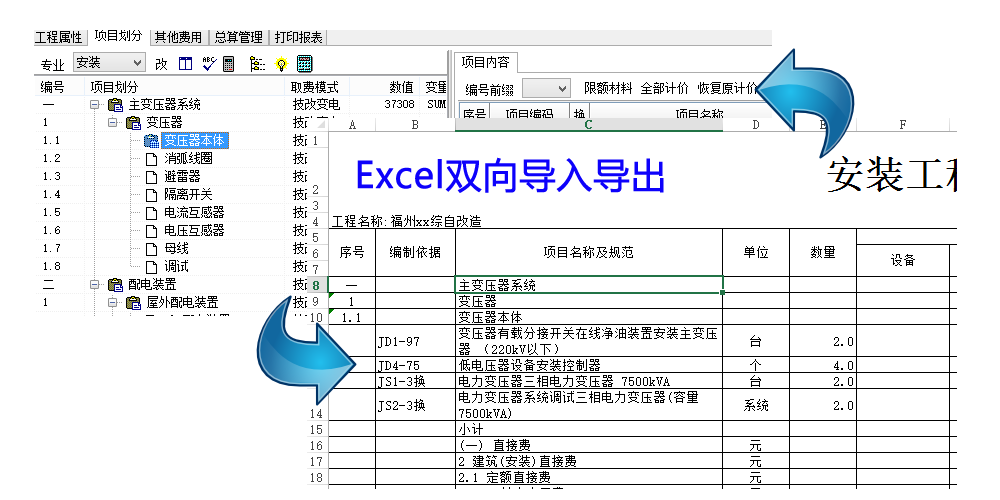Image resolution: width=1000 pixels, height=500 pixels.
Task: Select Excel column D header
Action: click(x=756, y=125)
